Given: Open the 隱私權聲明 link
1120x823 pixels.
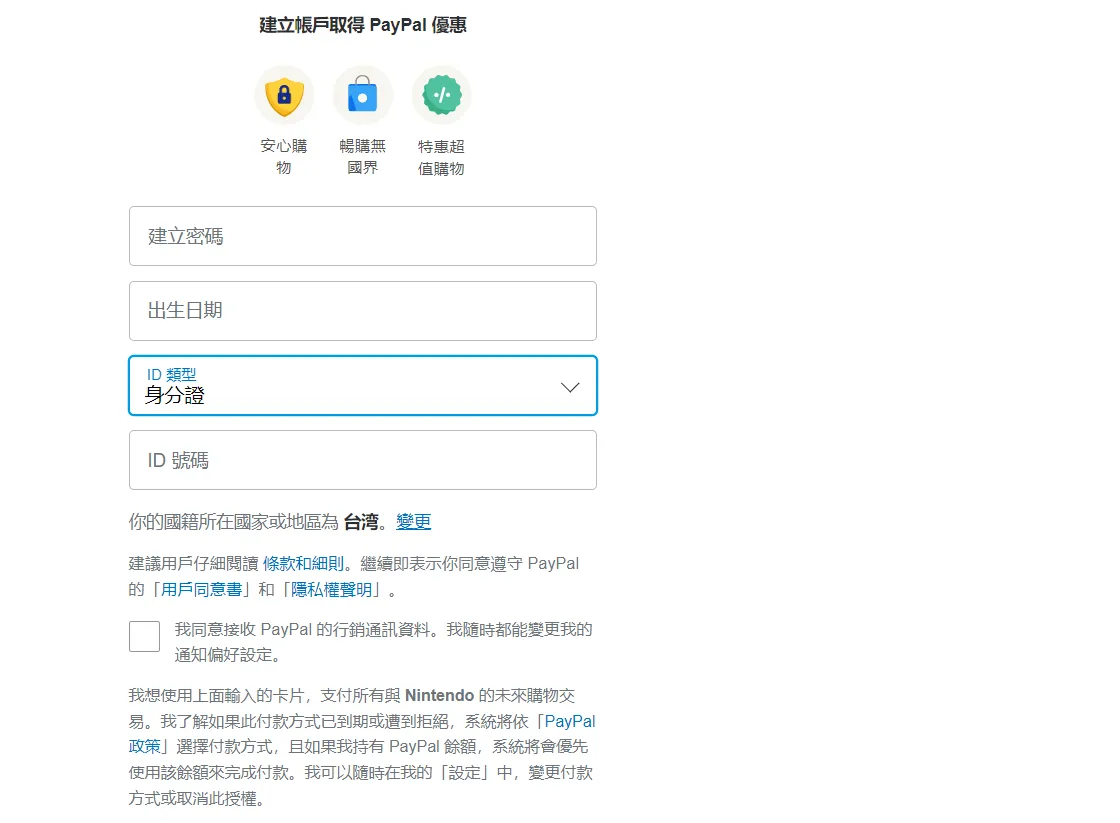Looking at the screenshot, I should point(335,590).
